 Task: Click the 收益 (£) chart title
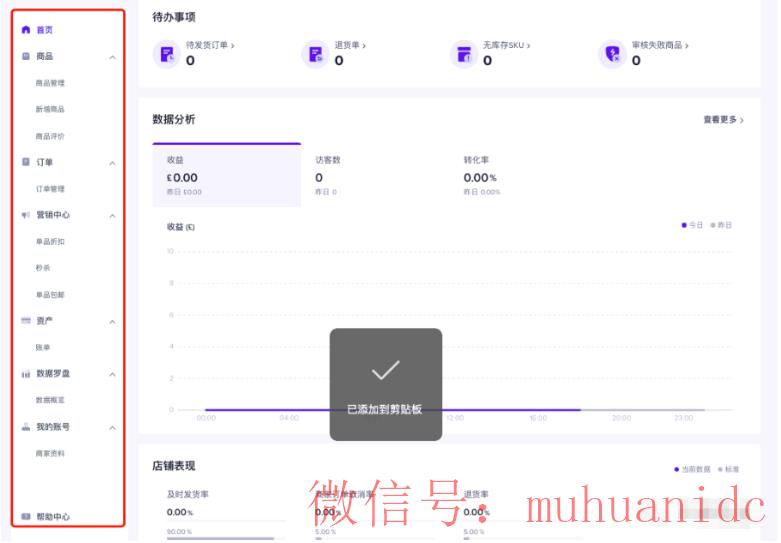click(x=181, y=227)
